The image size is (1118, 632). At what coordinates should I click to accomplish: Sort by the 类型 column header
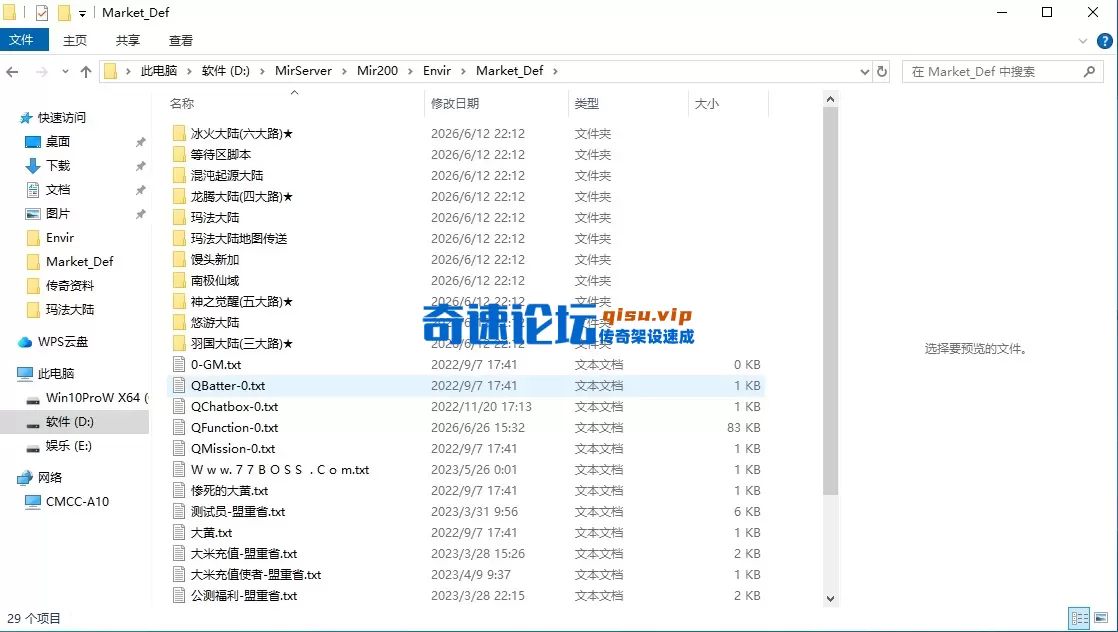pos(587,103)
